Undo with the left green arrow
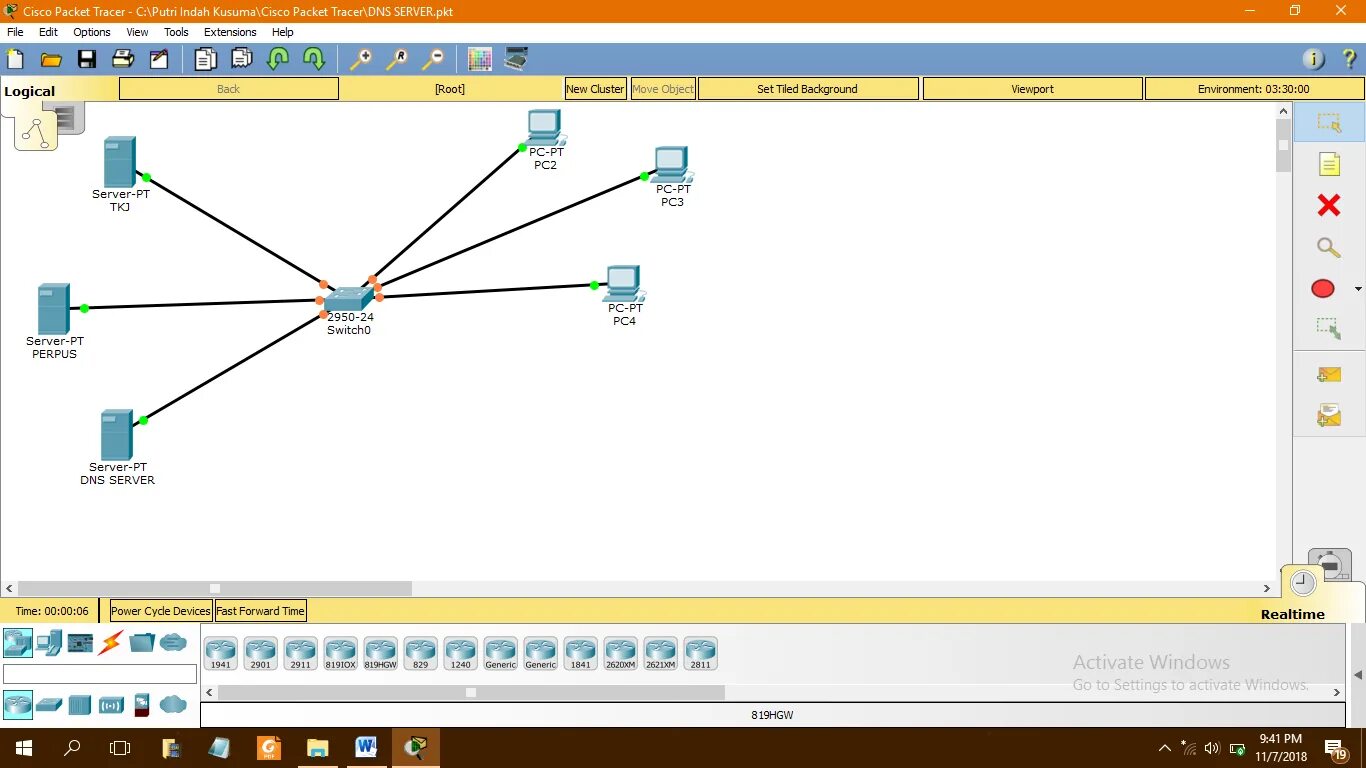This screenshot has height=768, width=1366. tap(278, 59)
